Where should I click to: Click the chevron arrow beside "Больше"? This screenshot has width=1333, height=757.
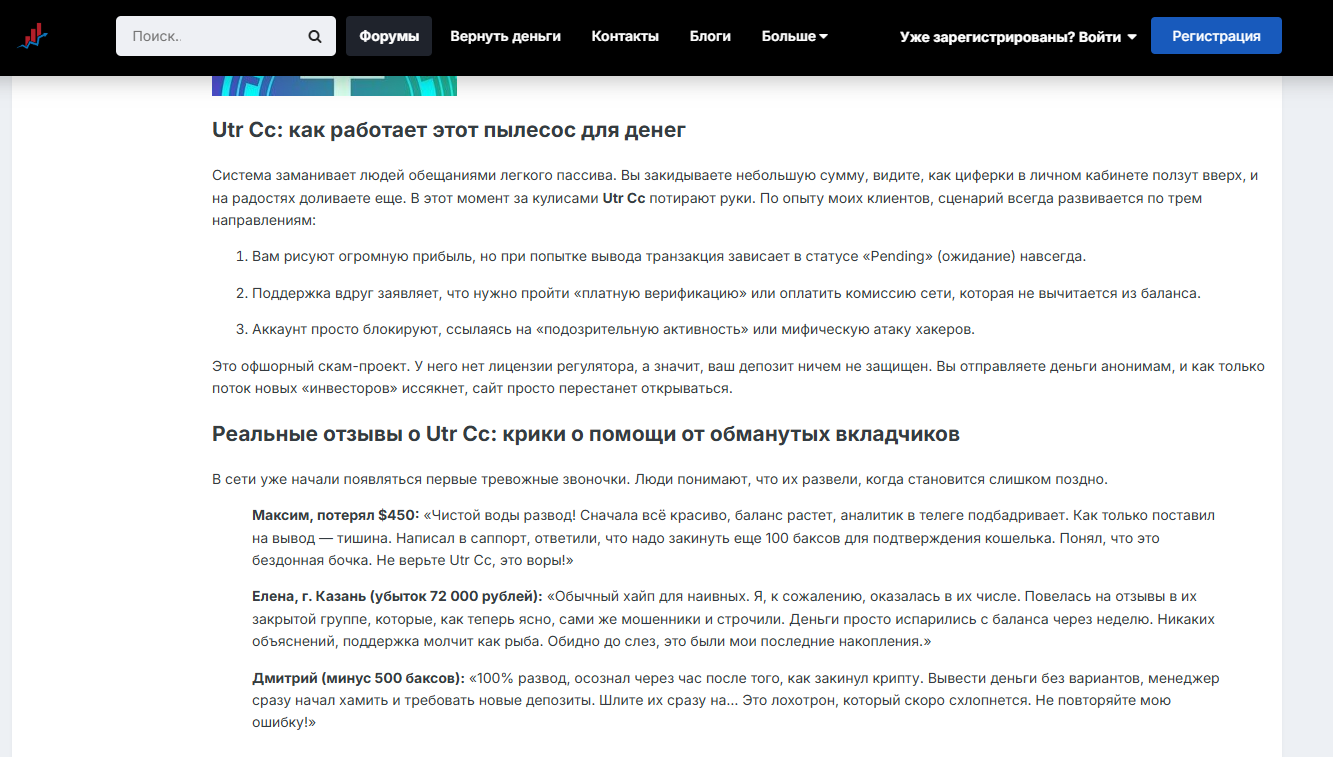[823, 35]
